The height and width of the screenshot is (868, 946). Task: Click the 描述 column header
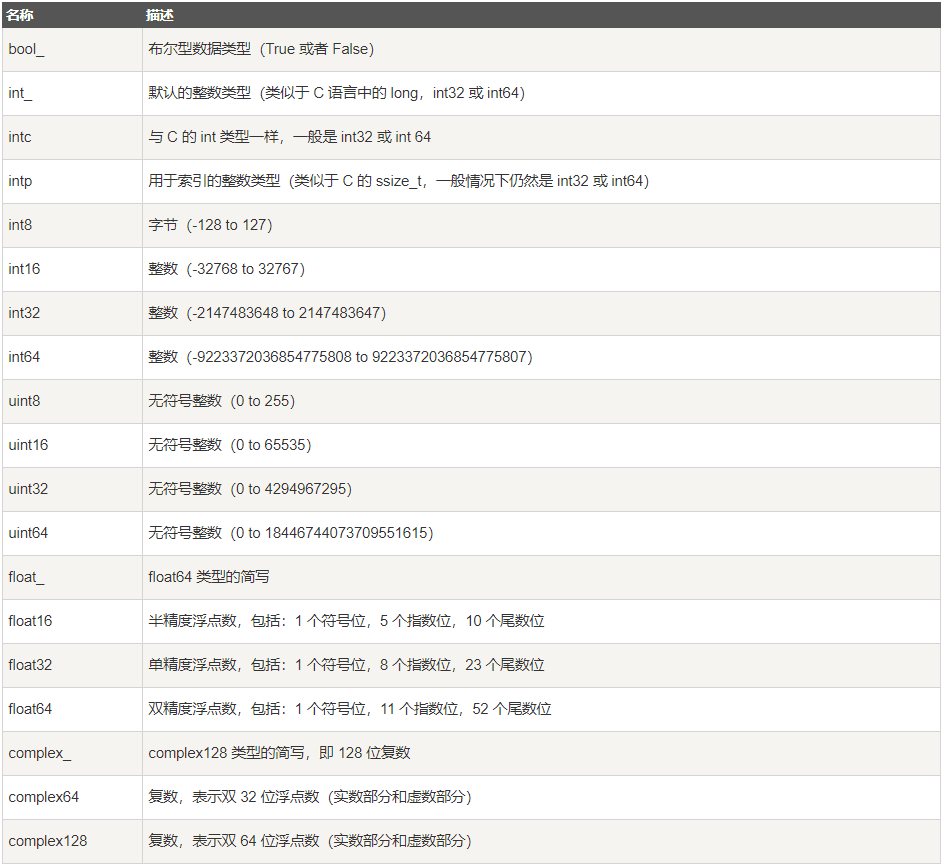pyautogui.click(x=541, y=15)
